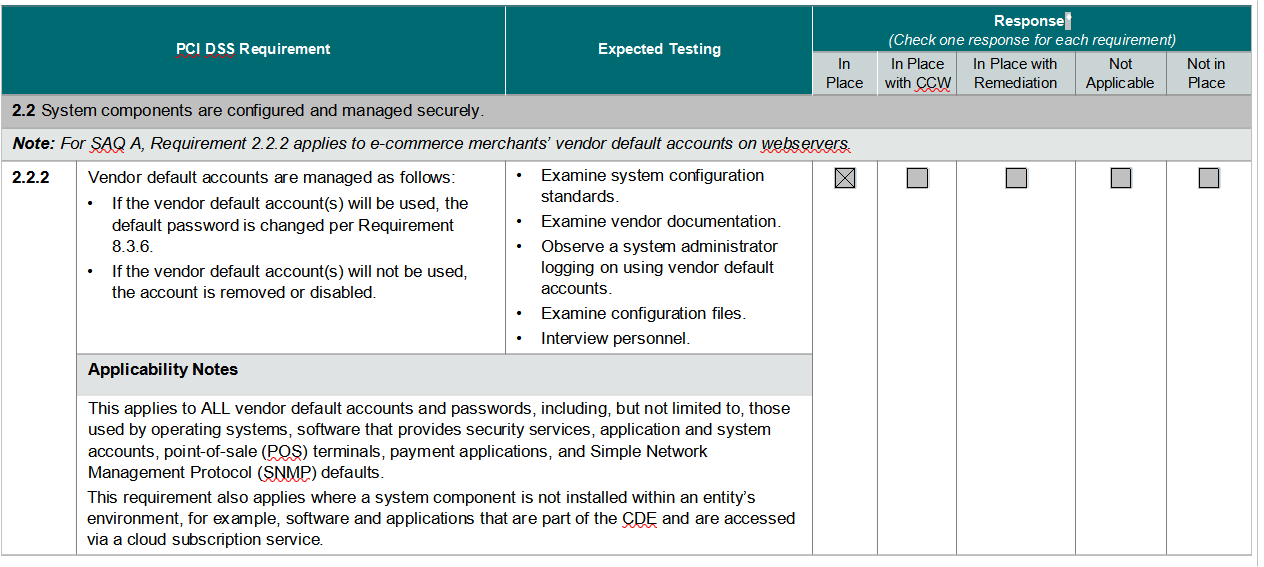Check the In Place with CCW checkbox
Screen dimensions: 1264x567
pos(917,179)
